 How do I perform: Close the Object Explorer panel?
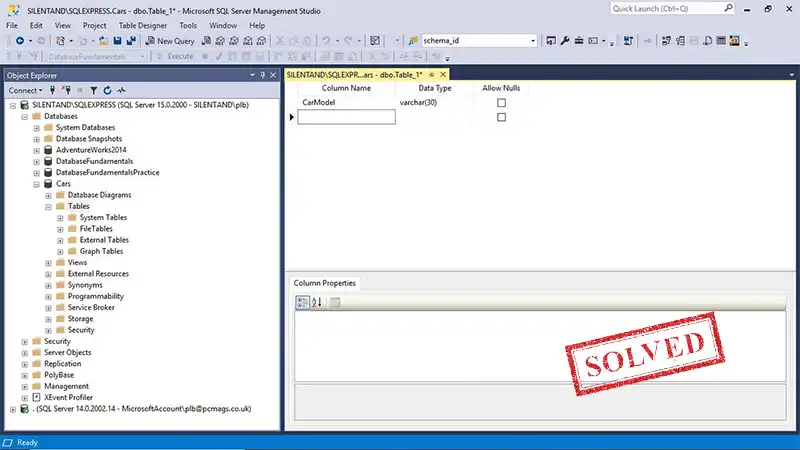(x=273, y=75)
